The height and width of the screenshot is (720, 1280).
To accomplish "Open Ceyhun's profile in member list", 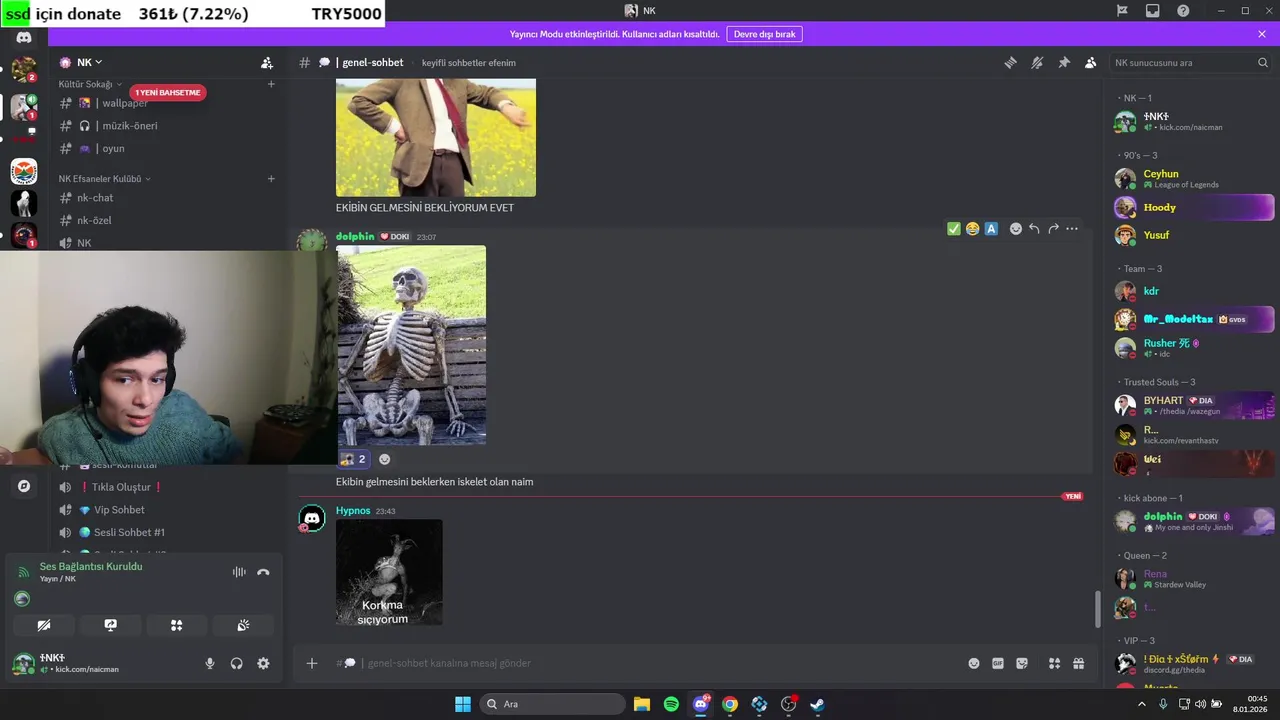I will coord(1193,179).
